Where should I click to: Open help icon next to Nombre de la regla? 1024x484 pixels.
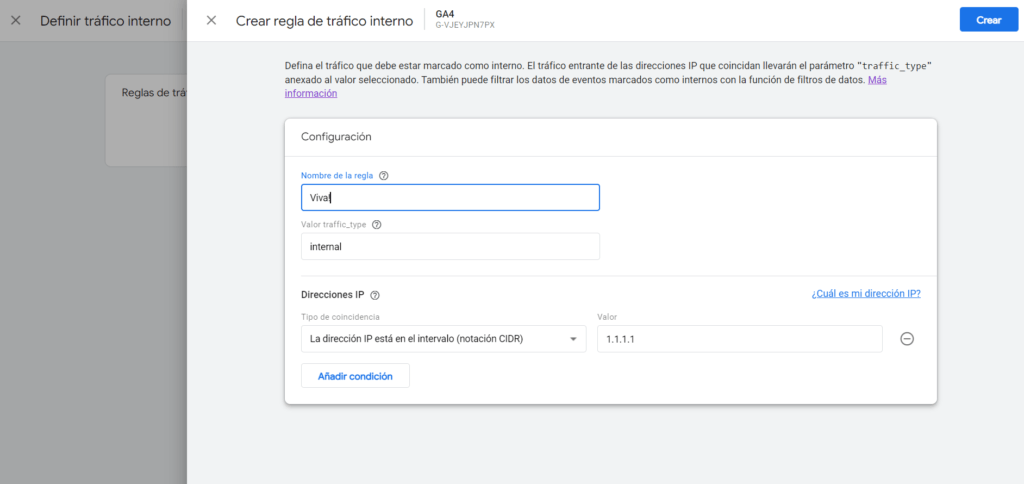pyautogui.click(x=384, y=176)
